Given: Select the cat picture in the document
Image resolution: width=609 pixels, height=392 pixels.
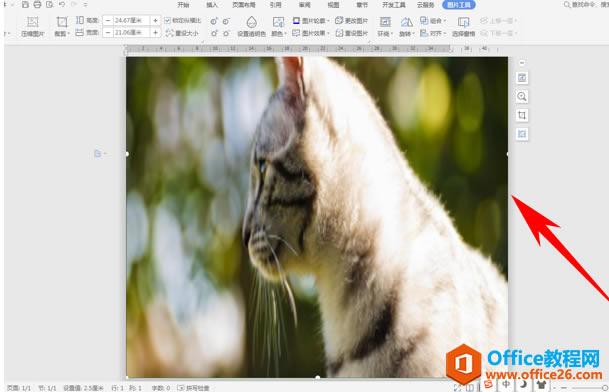Looking at the screenshot, I should (x=317, y=217).
